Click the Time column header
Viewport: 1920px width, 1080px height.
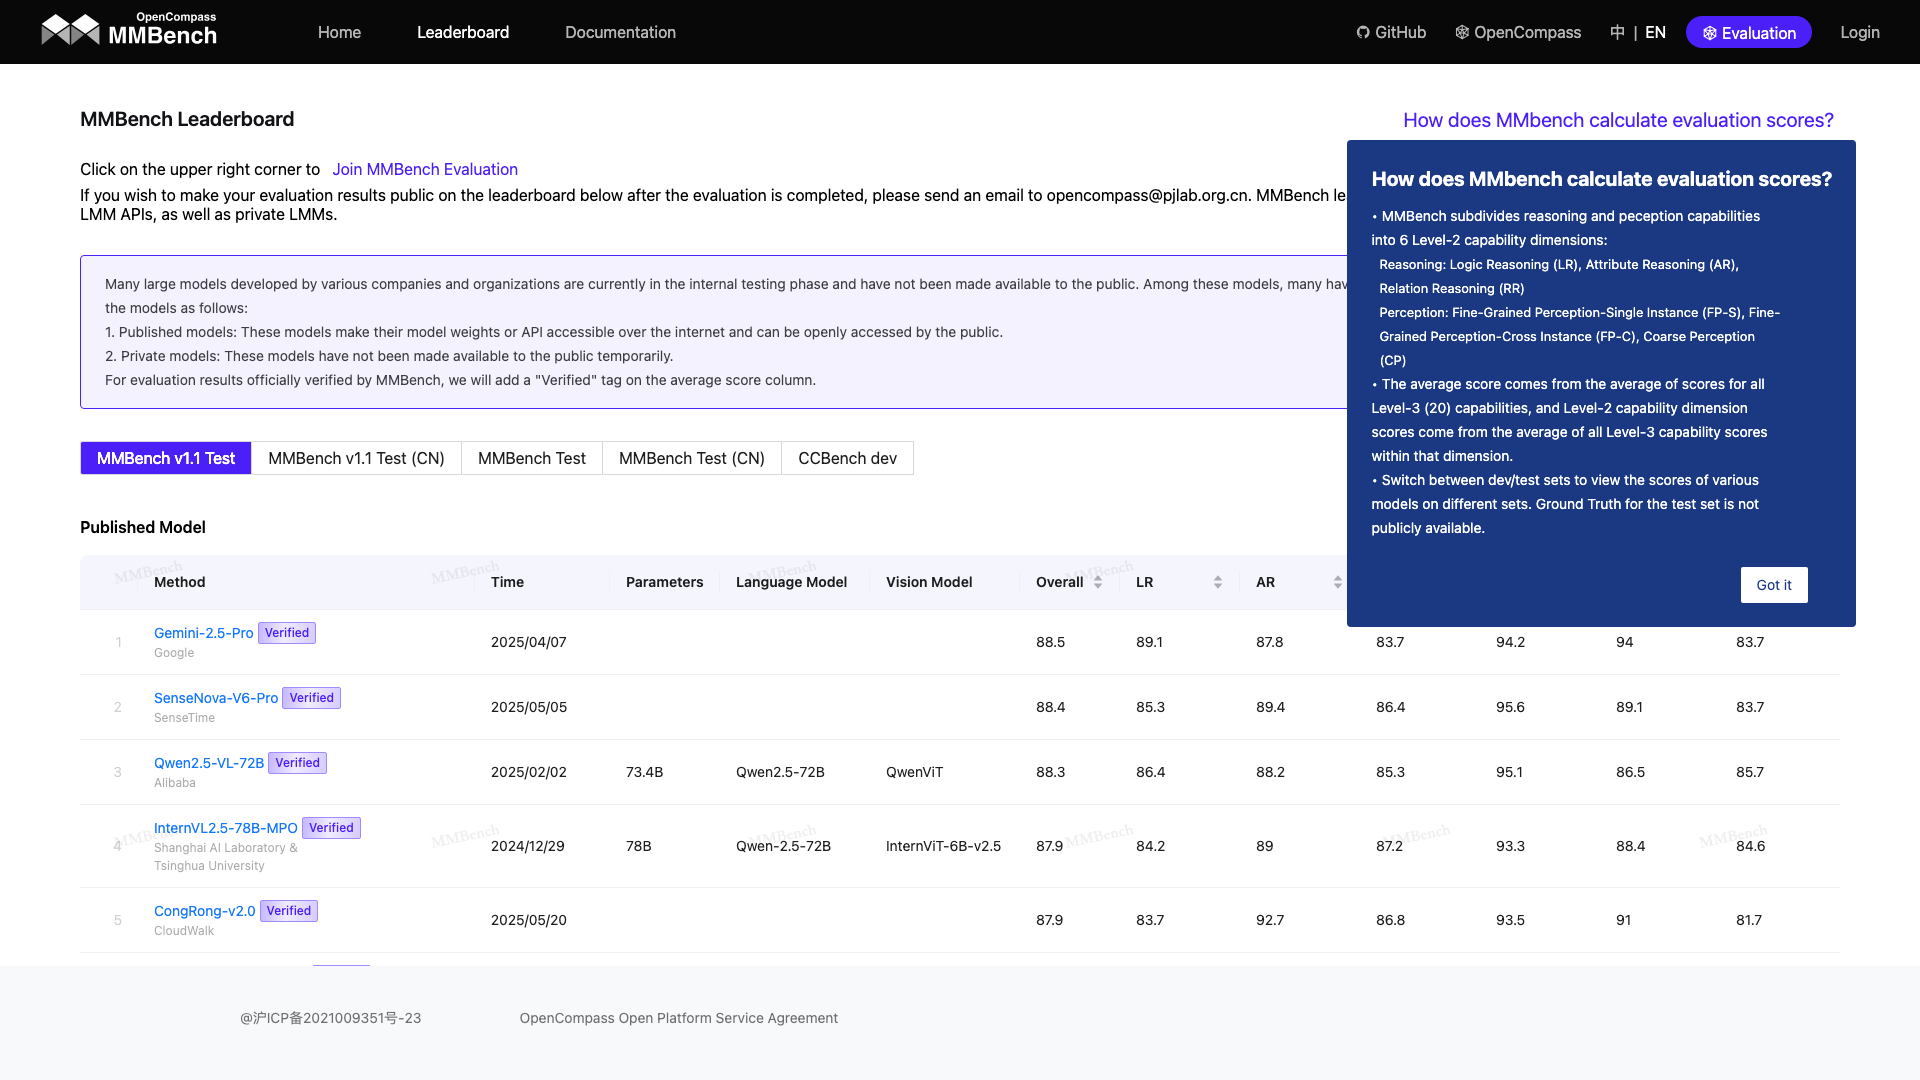(507, 582)
